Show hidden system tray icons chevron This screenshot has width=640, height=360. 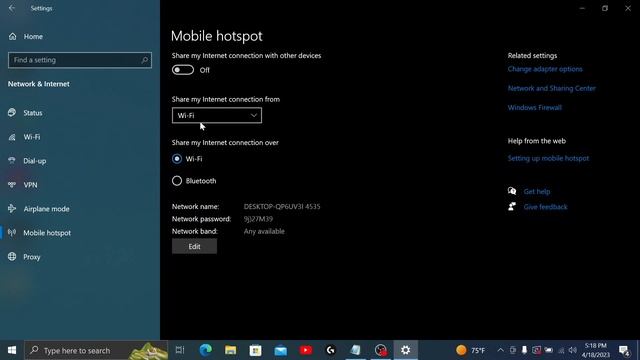pyautogui.click(x=500, y=350)
